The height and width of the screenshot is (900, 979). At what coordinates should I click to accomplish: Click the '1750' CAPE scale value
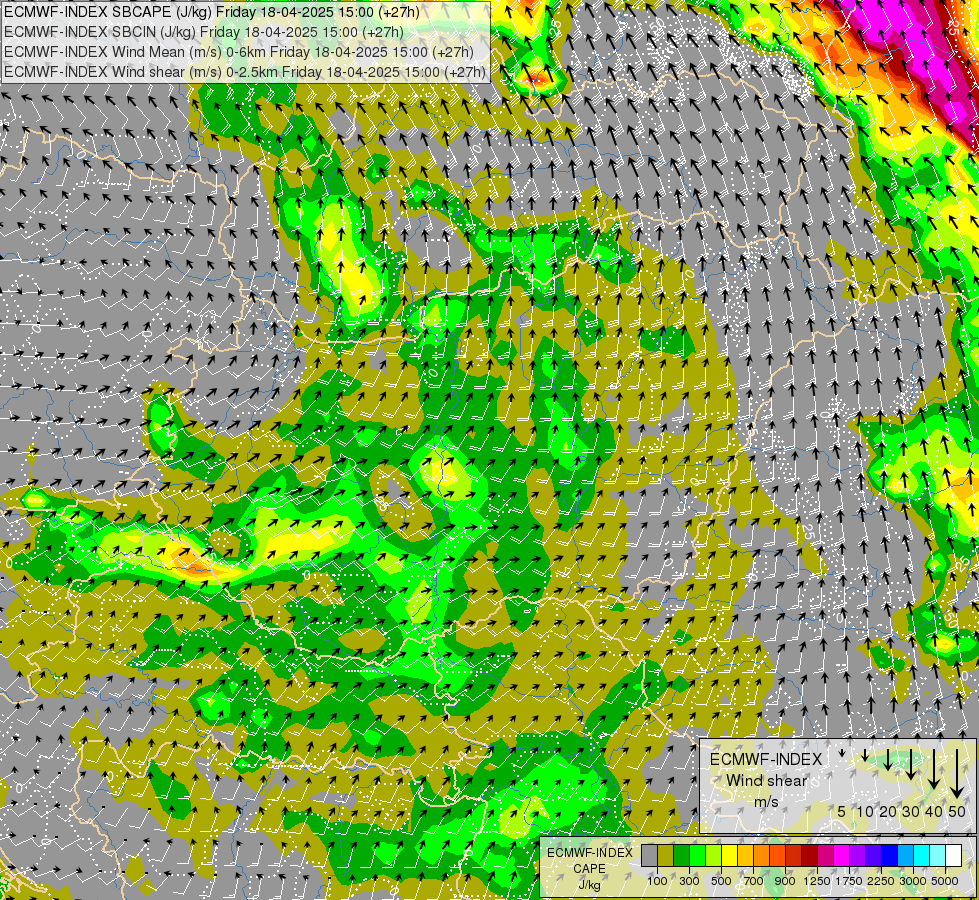pyautogui.click(x=849, y=881)
